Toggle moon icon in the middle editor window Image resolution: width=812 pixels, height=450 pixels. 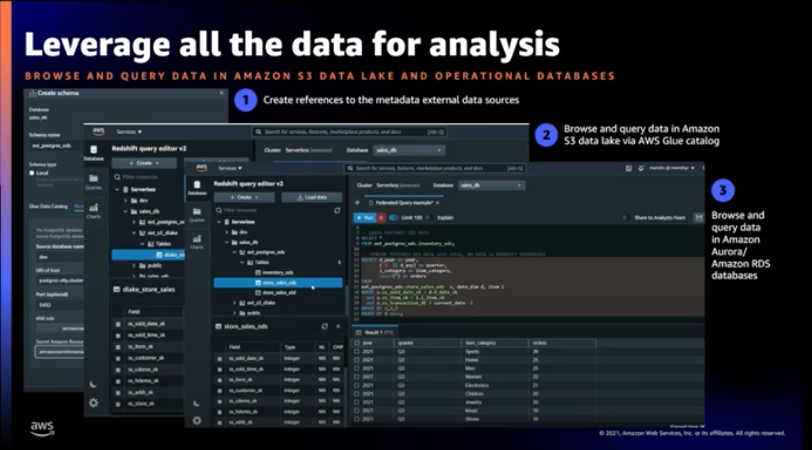[x=93, y=384]
